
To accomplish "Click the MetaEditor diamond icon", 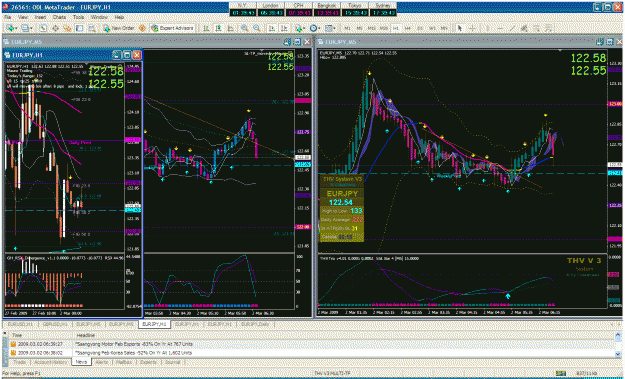I will pyautogui.click(x=142, y=28).
